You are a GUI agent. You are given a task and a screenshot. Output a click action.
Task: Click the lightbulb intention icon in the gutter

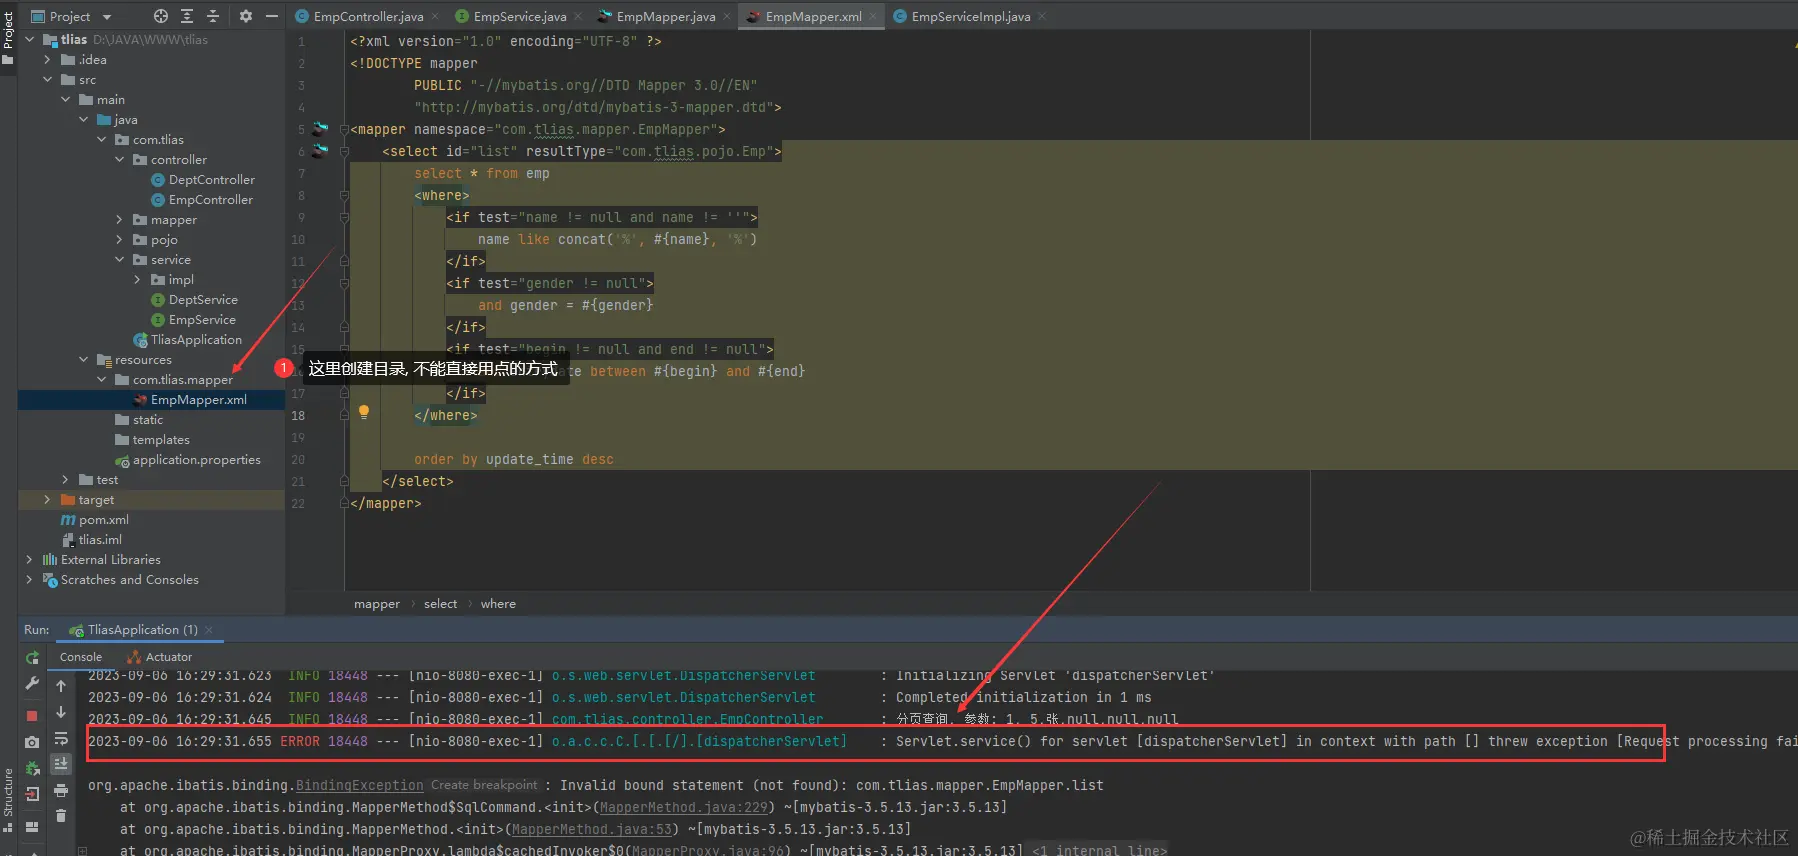point(364,412)
